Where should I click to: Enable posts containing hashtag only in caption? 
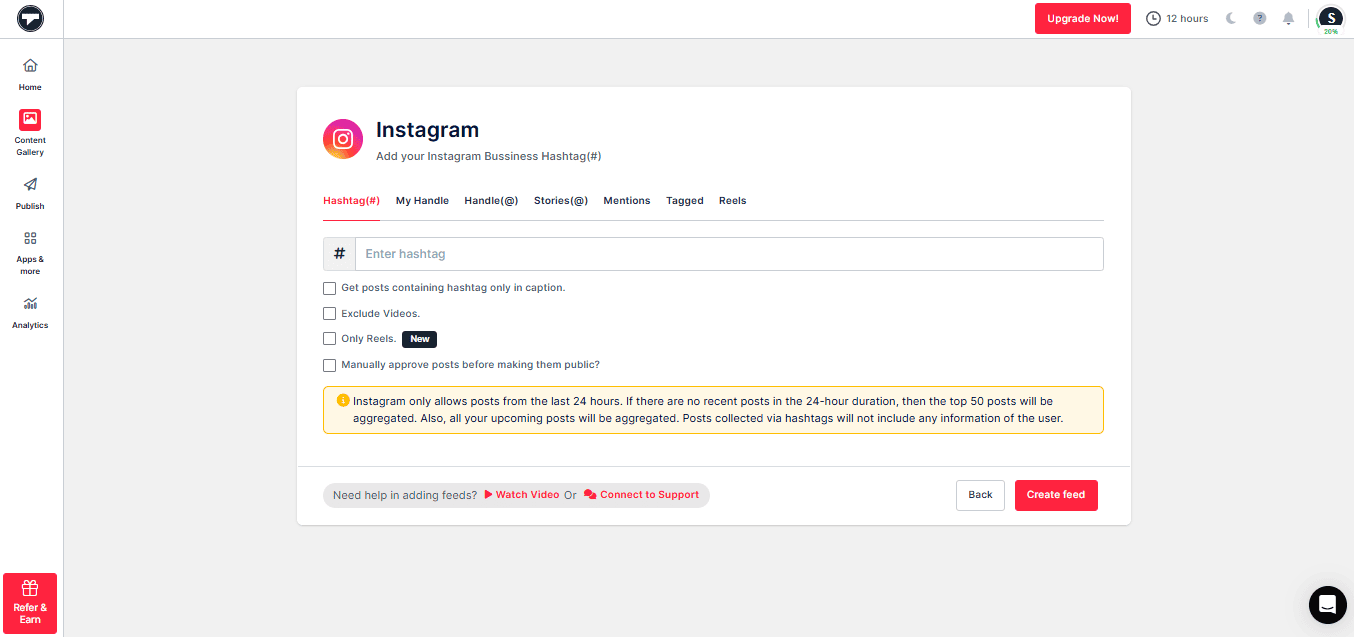pyautogui.click(x=329, y=288)
